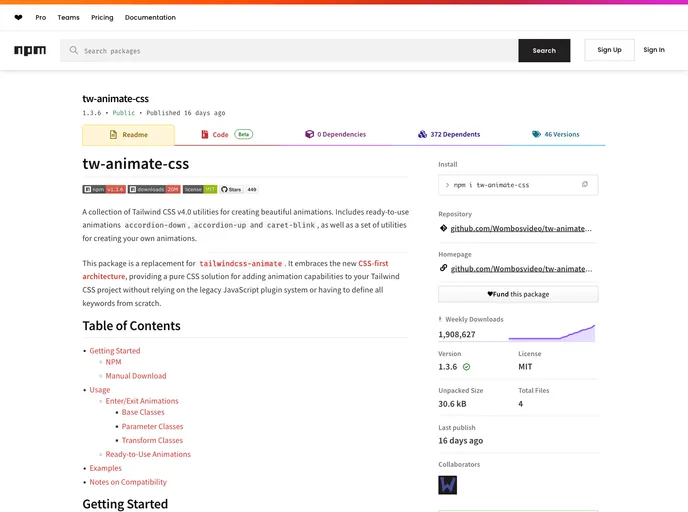Click the tw-animate-css package title at top

tap(115, 99)
